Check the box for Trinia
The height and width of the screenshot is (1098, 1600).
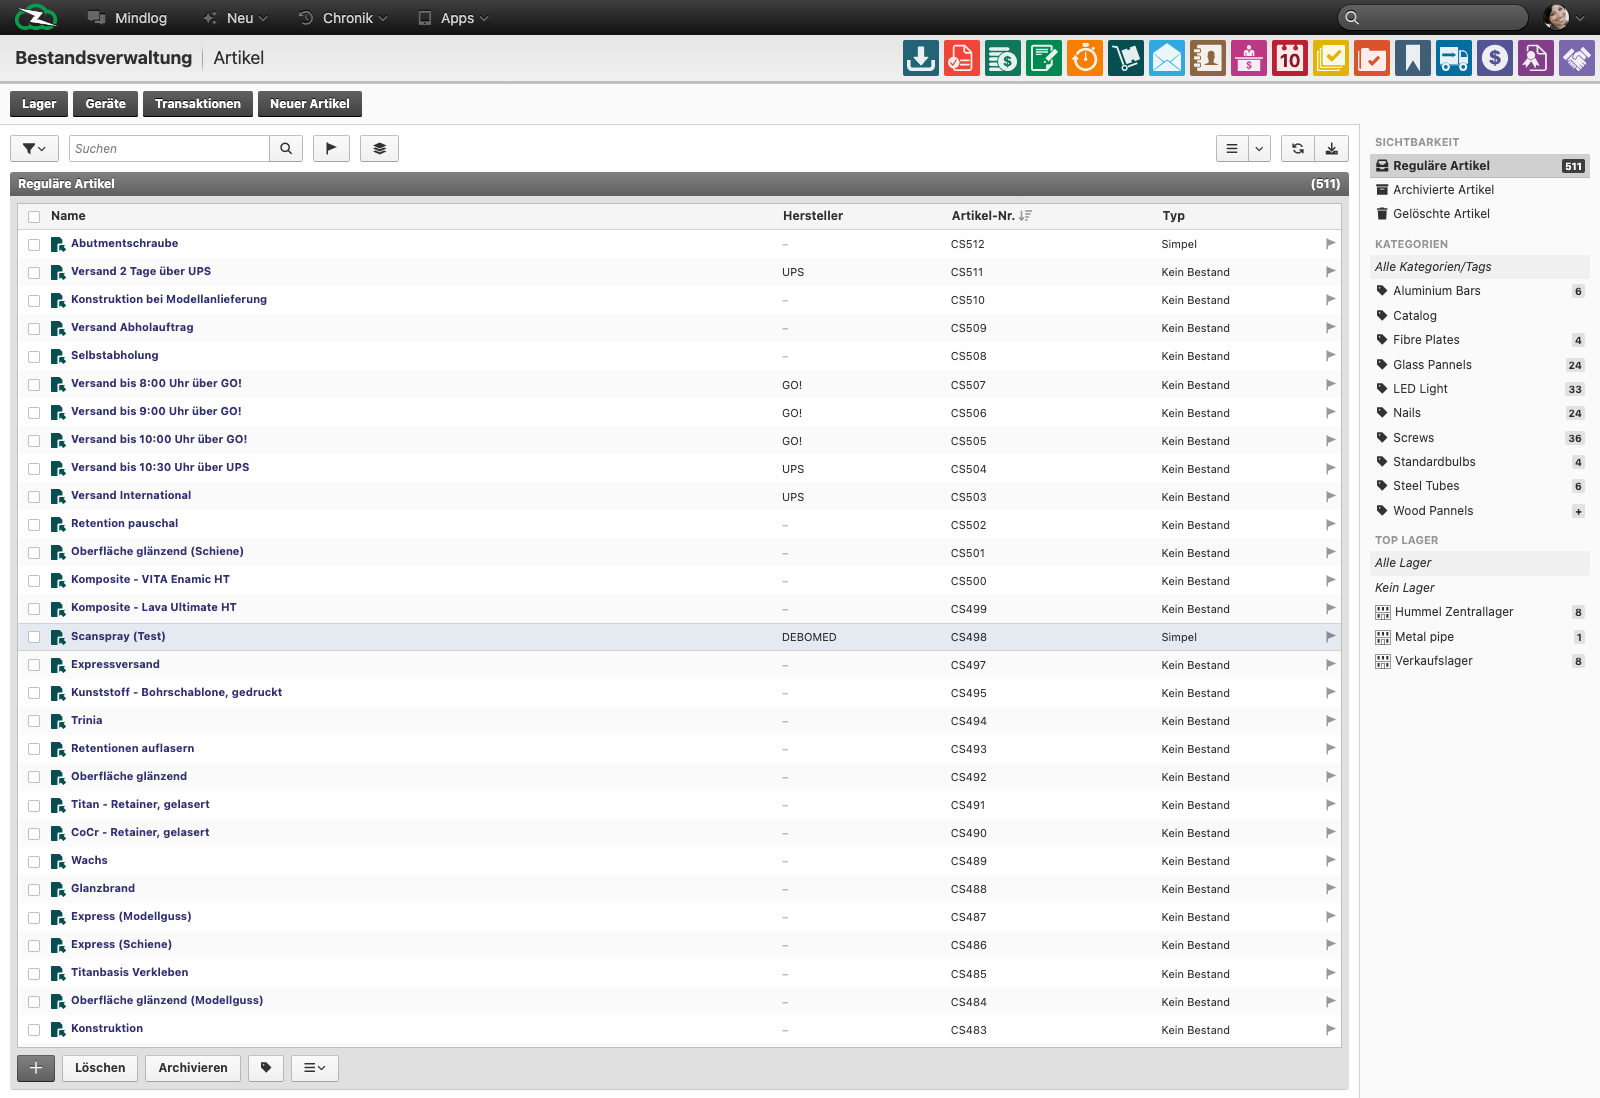coord(34,721)
